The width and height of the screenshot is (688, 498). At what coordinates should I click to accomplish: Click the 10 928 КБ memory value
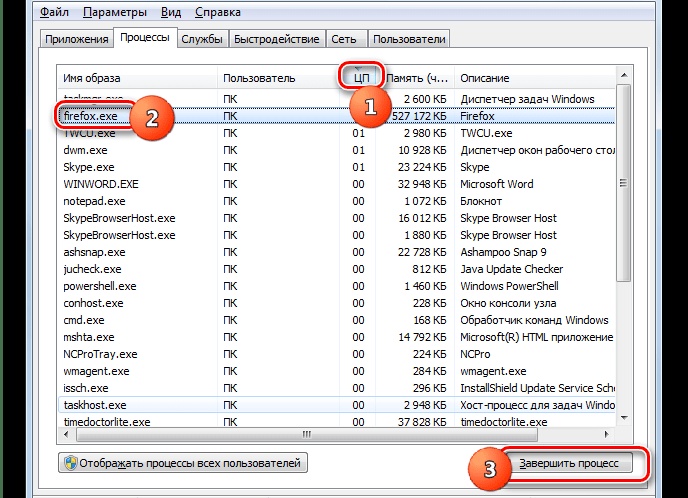tap(422, 150)
